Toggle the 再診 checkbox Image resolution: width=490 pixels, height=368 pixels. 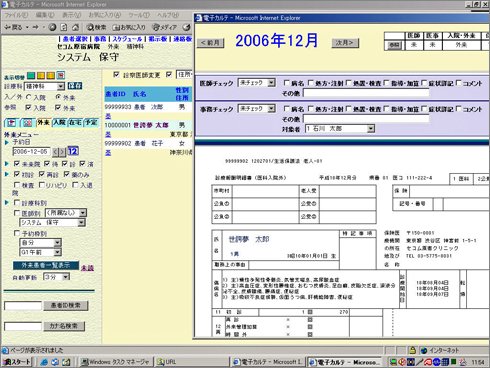pos(42,174)
